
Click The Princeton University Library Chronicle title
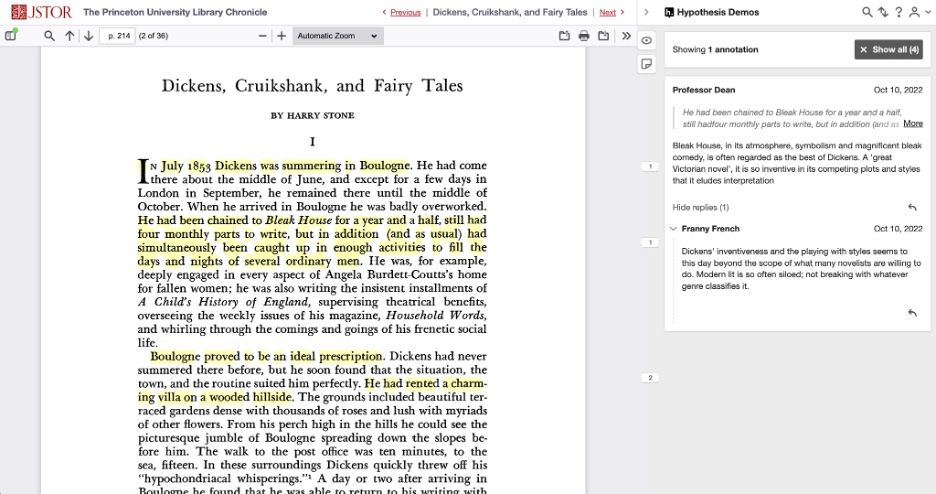click(x=175, y=12)
